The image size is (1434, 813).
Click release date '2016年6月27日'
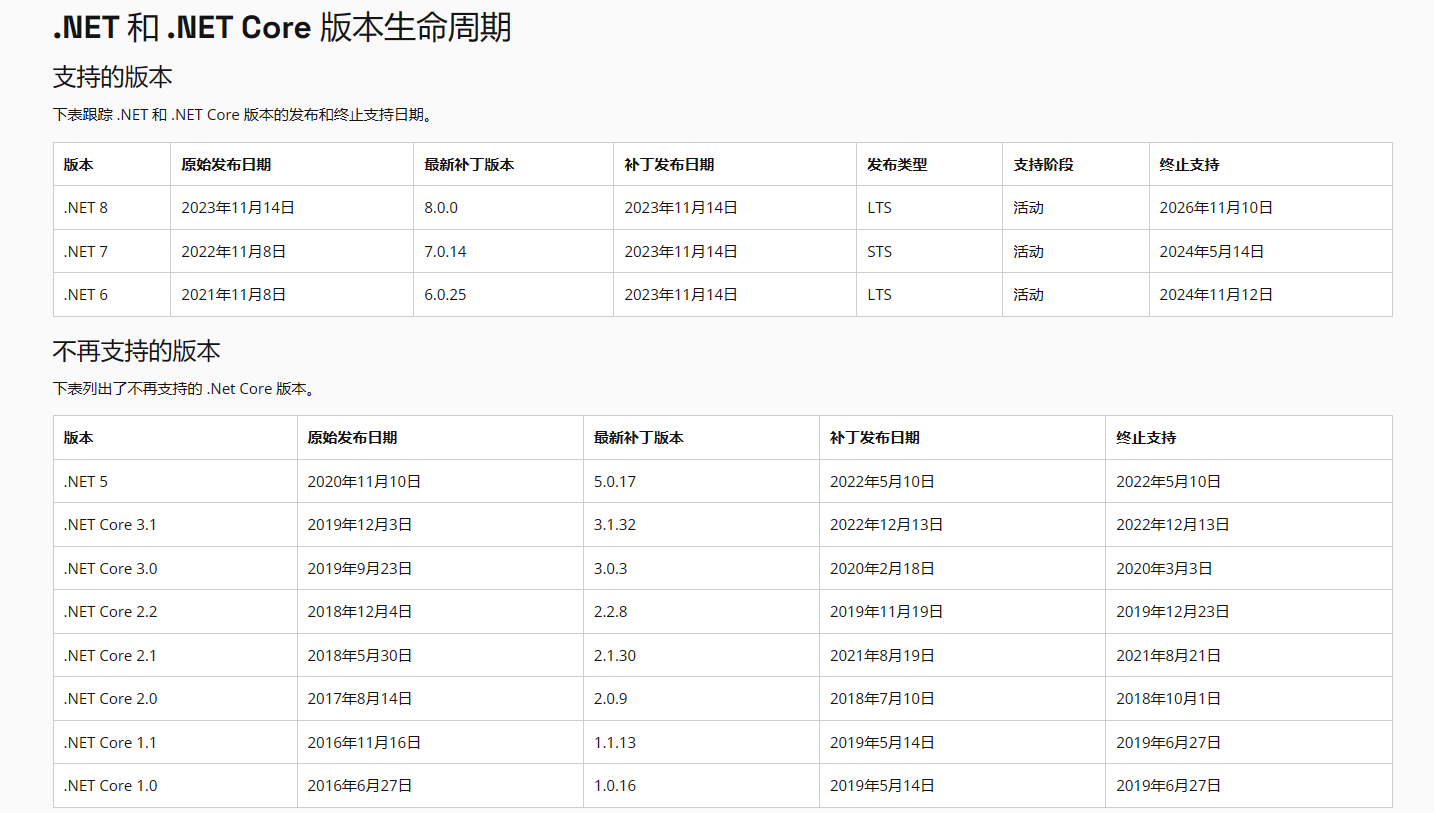(360, 785)
